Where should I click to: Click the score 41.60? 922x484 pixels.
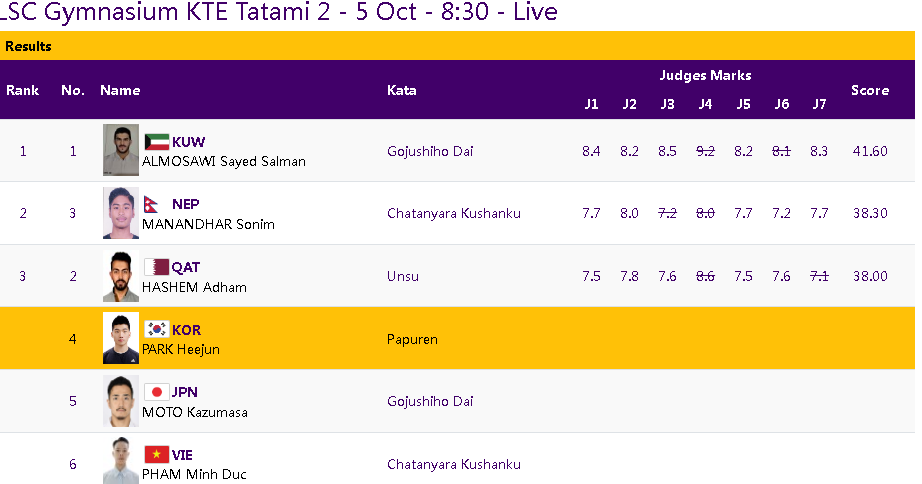[x=869, y=151]
